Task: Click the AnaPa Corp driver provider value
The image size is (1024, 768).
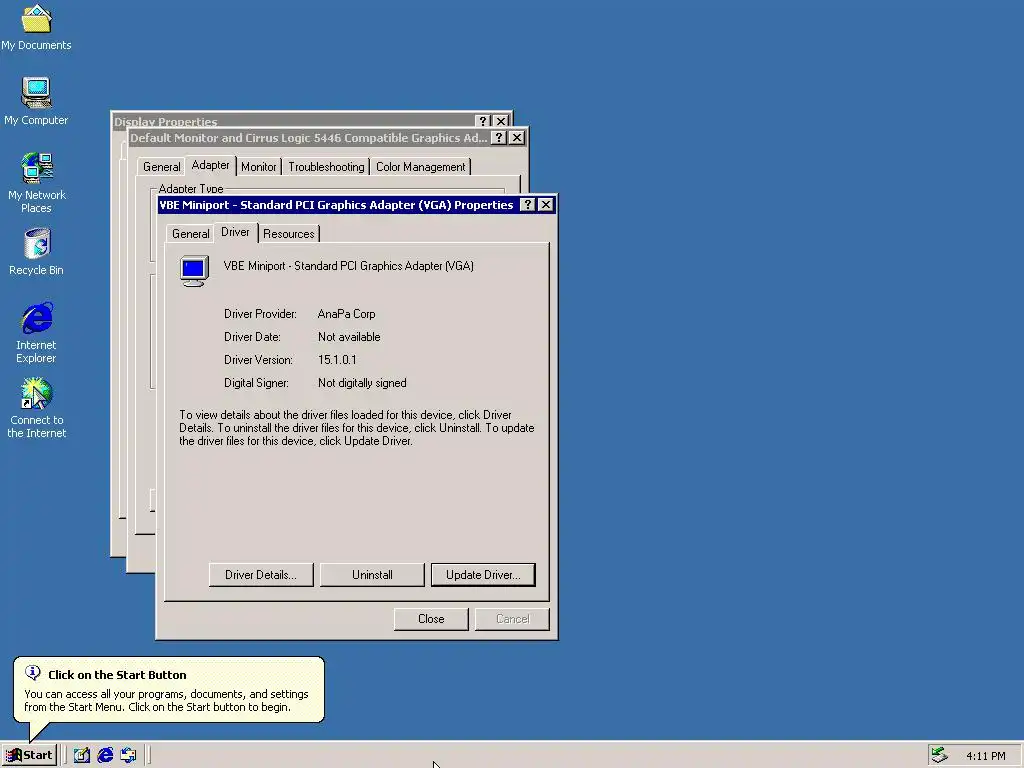Action: (346, 313)
